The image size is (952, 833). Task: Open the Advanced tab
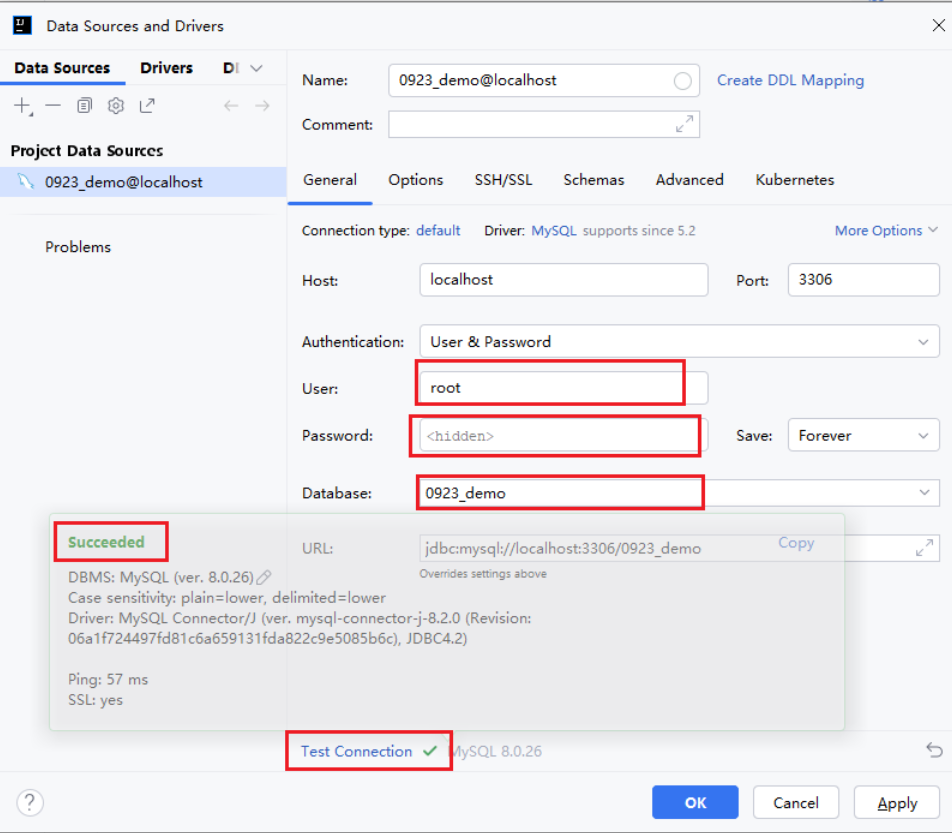(690, 180)
